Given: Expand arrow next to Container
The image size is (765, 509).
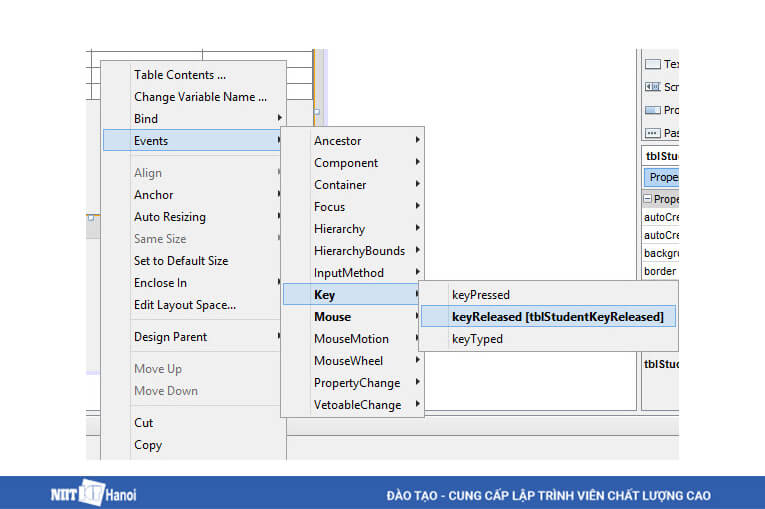Looking at the screenshot, I should [x=418, y=183].
